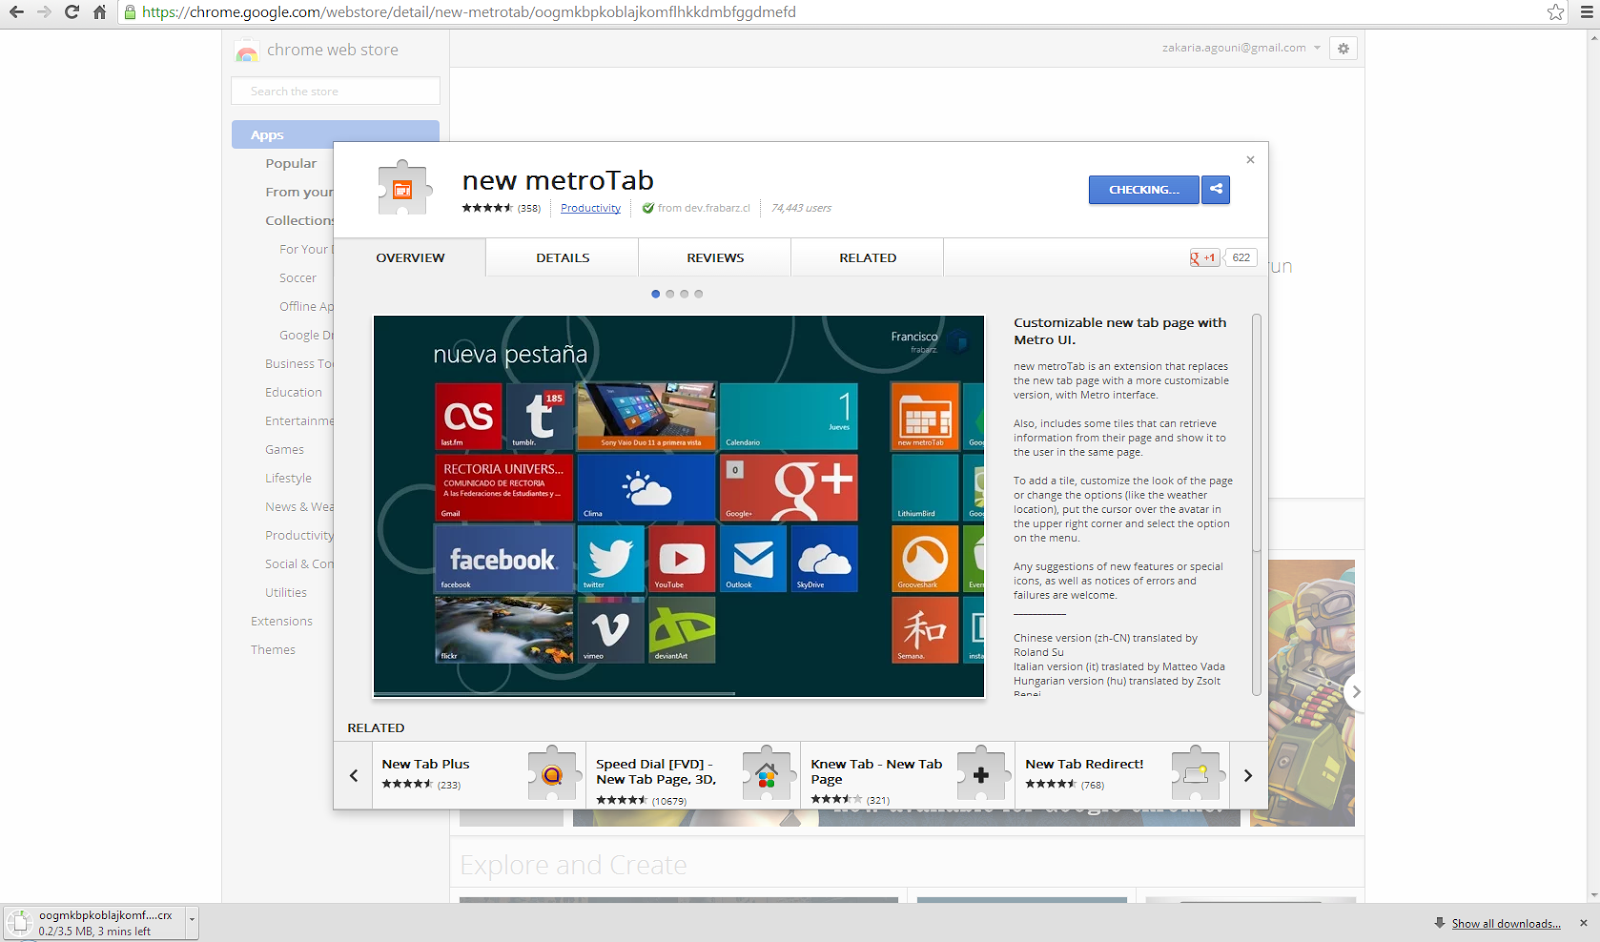Select the first screenshot indicator dot

655,294
